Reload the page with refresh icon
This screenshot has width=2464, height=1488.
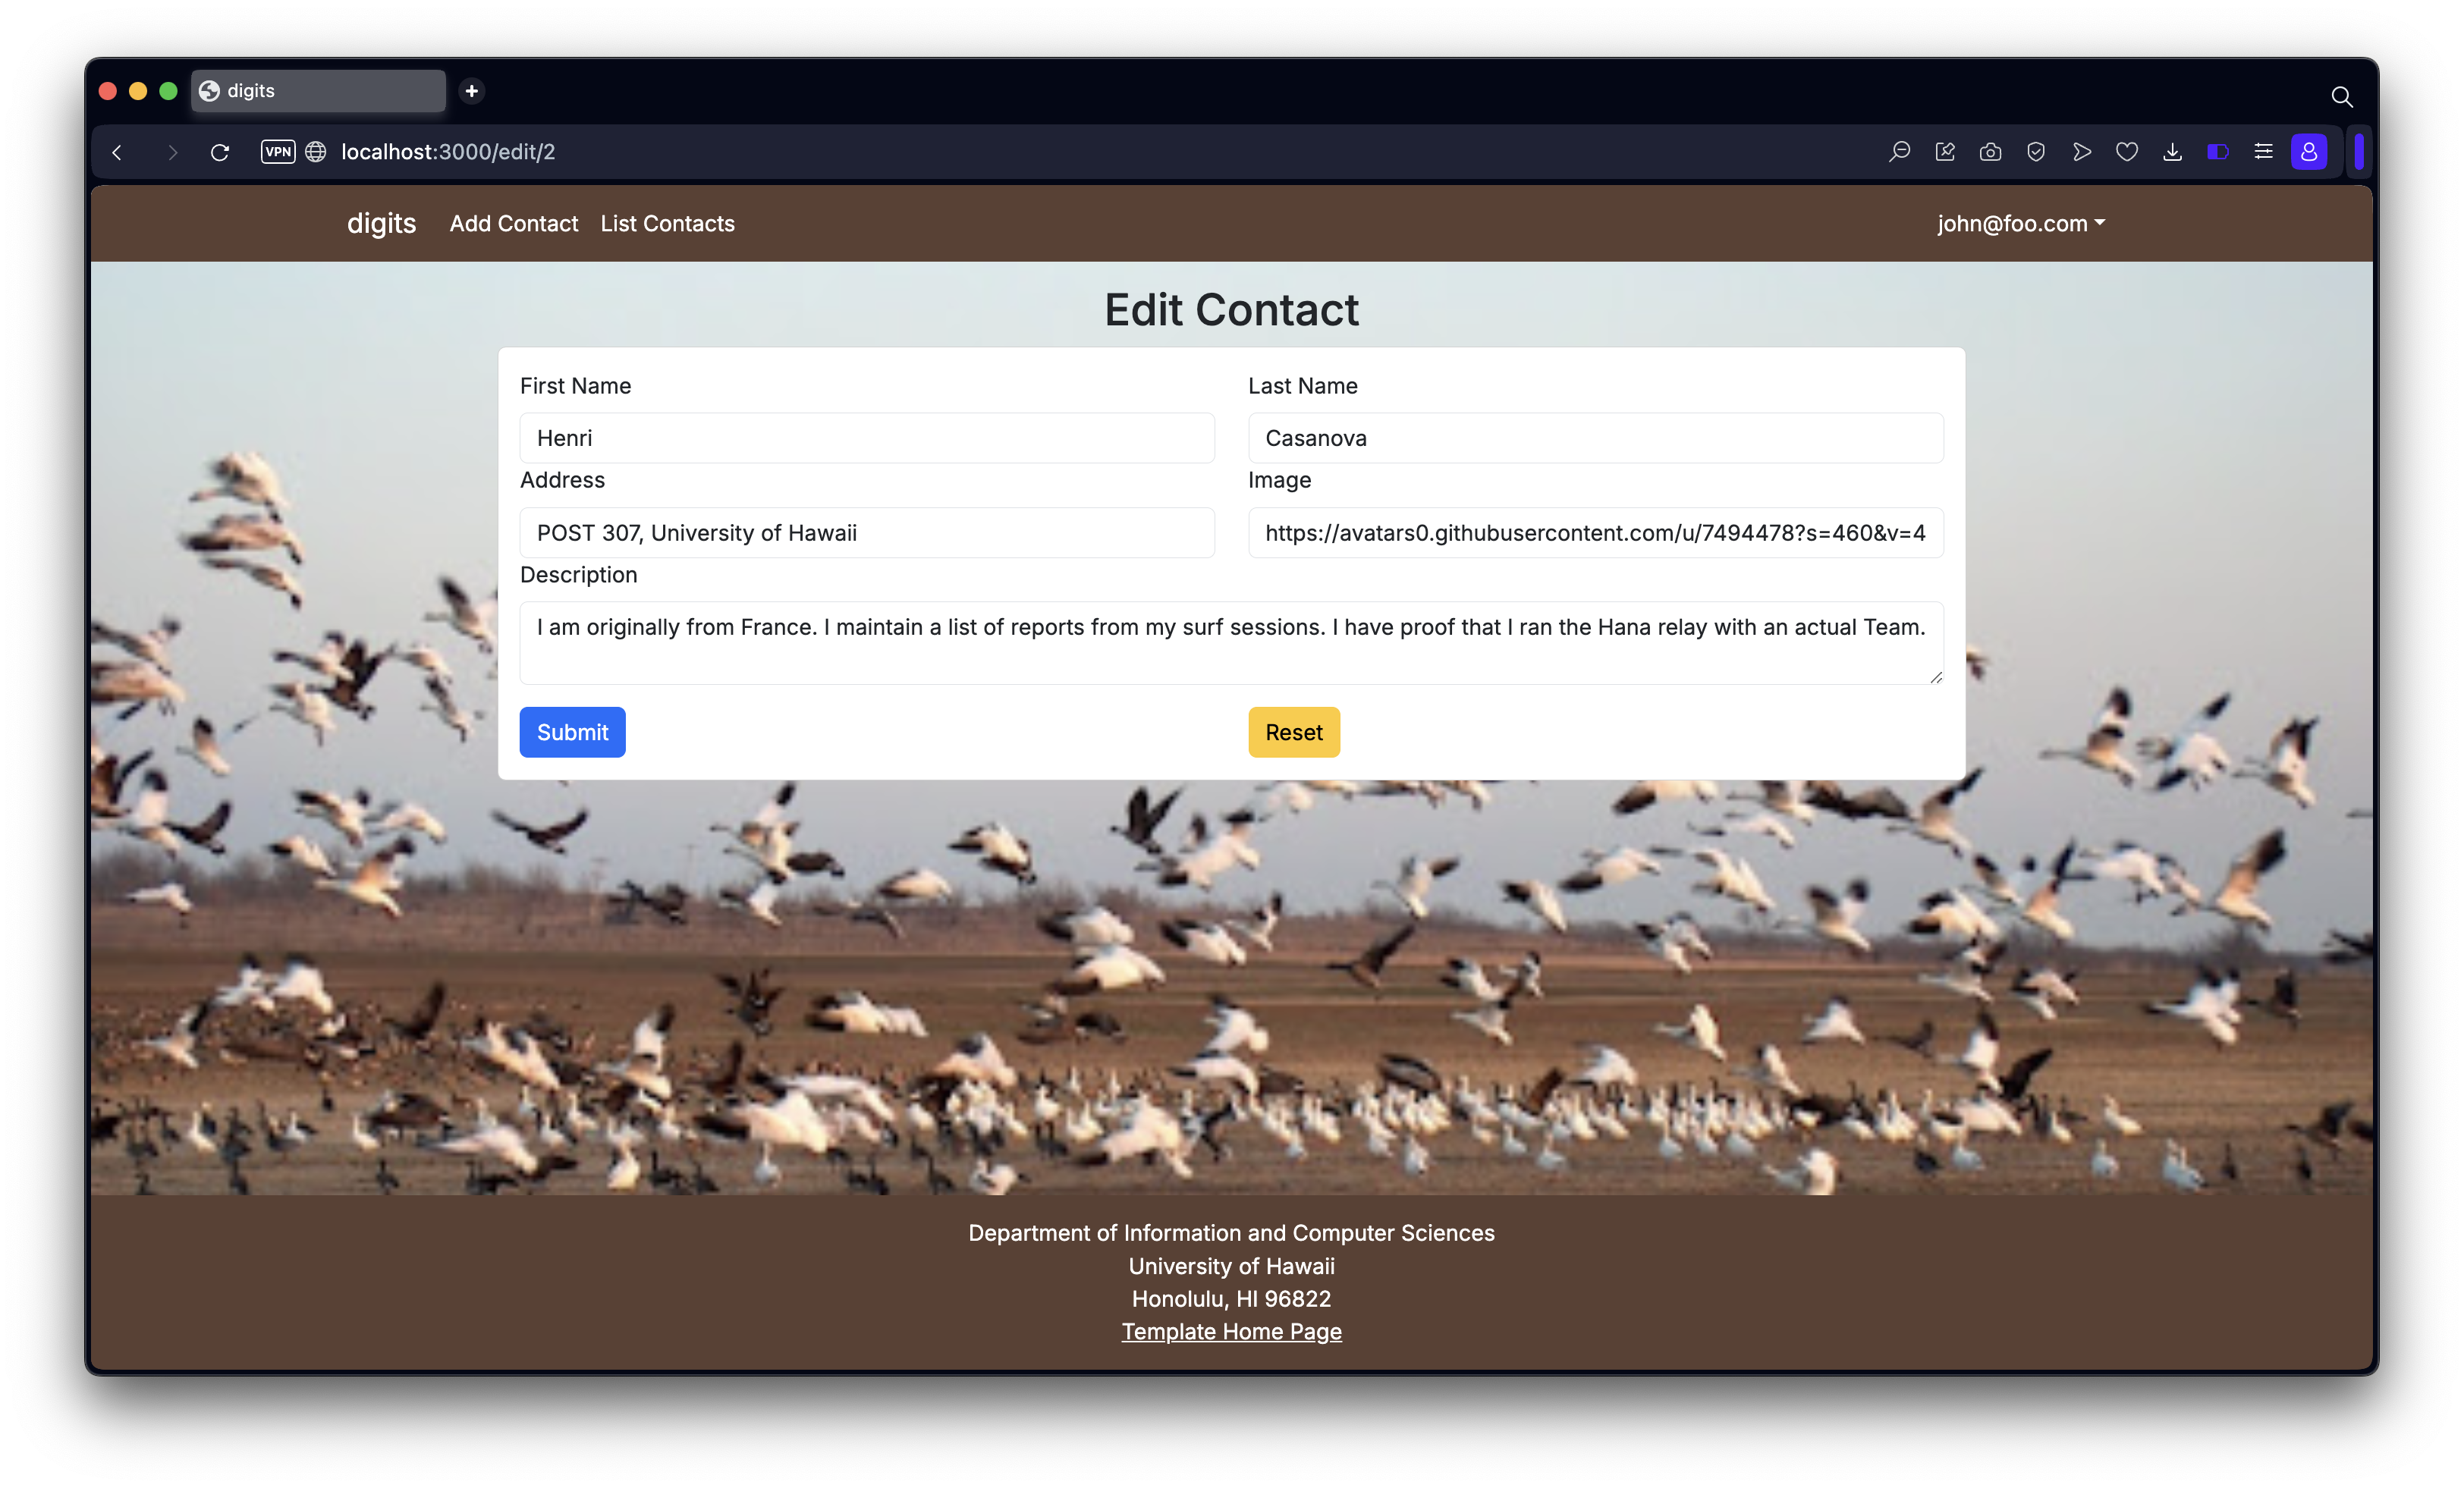[220, 152]
